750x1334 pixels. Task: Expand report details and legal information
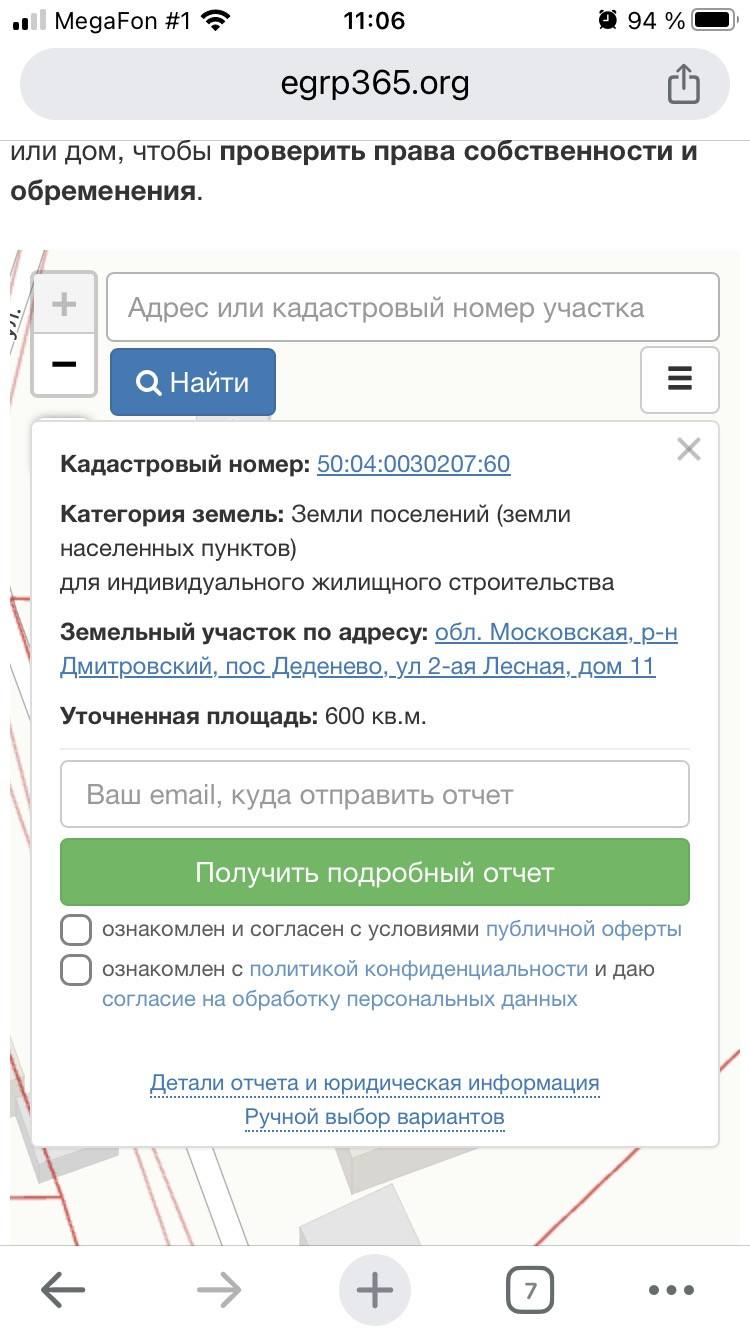click(x=374, y=1083)
